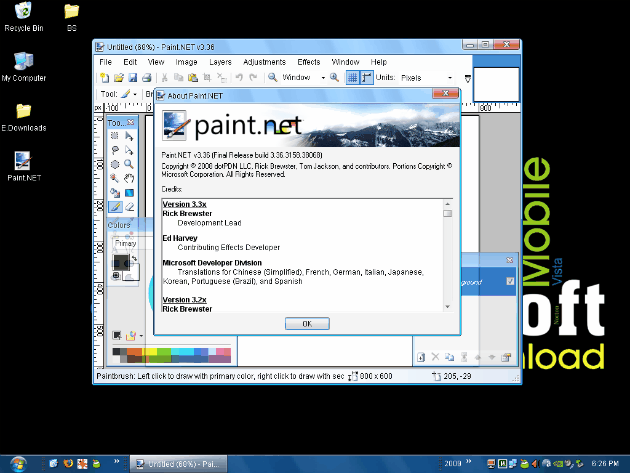This screenshot has height=473, width=630.
Task: Click OK in About Paint.NET dialog
Action: 307,324
